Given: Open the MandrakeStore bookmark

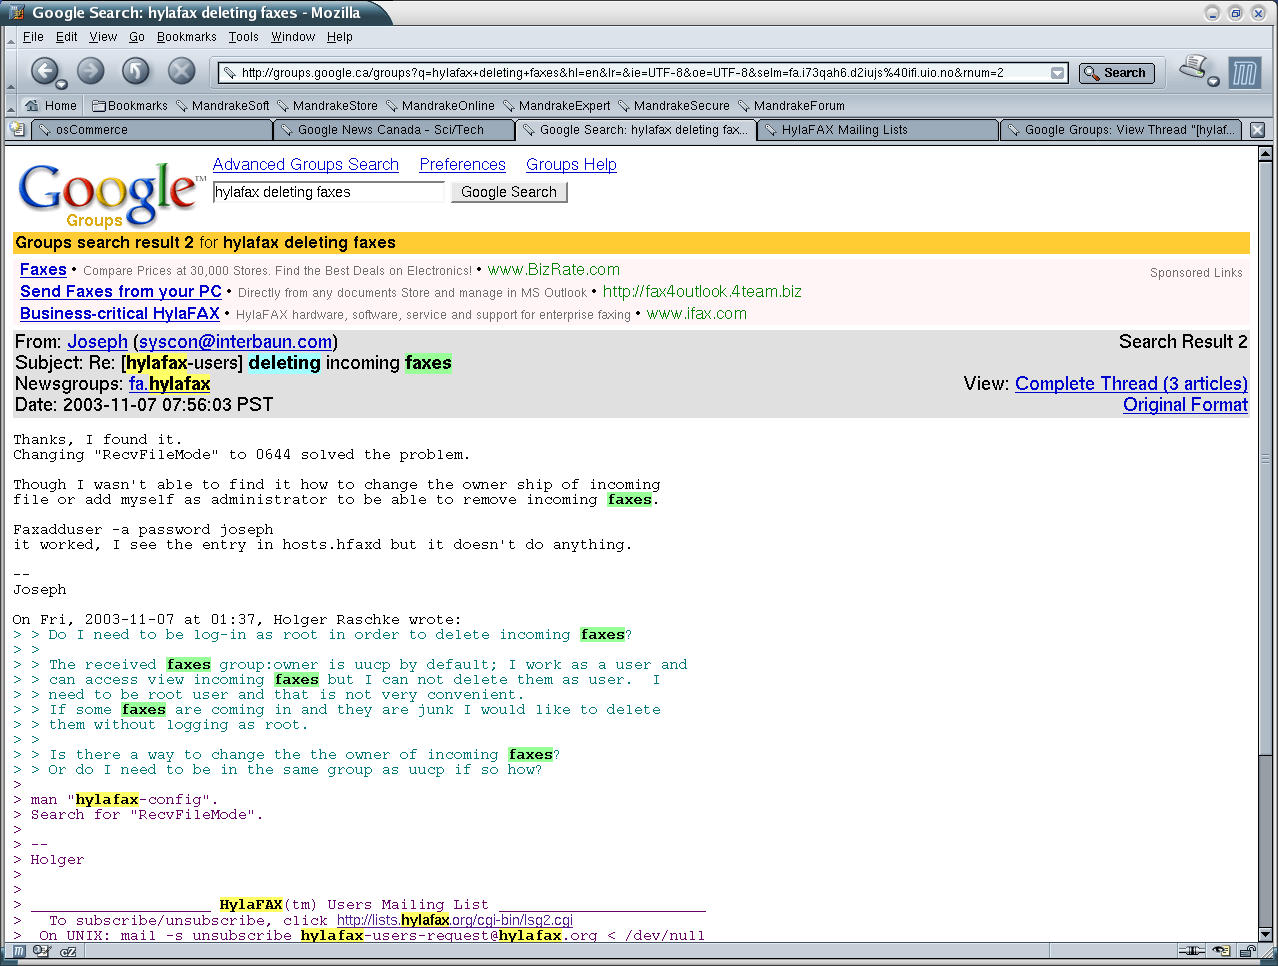Looking at the screenshot, I should click(x=328, y=106).
